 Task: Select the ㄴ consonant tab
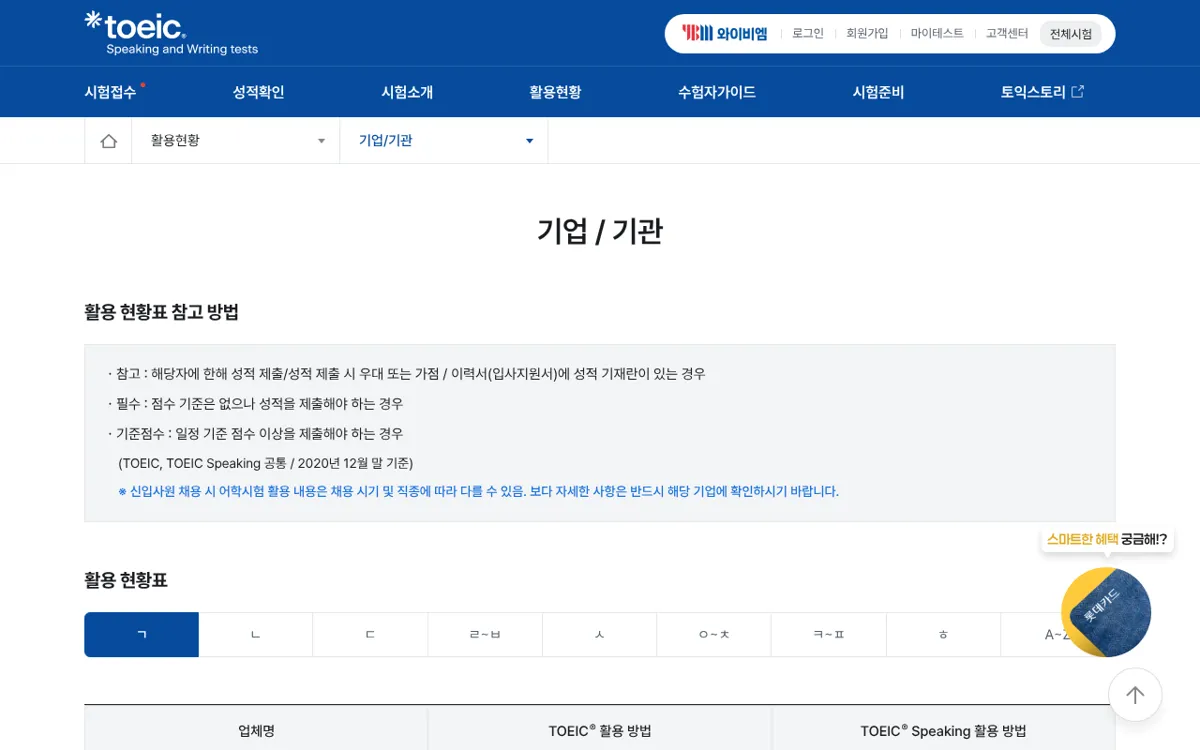click(256, 635)
